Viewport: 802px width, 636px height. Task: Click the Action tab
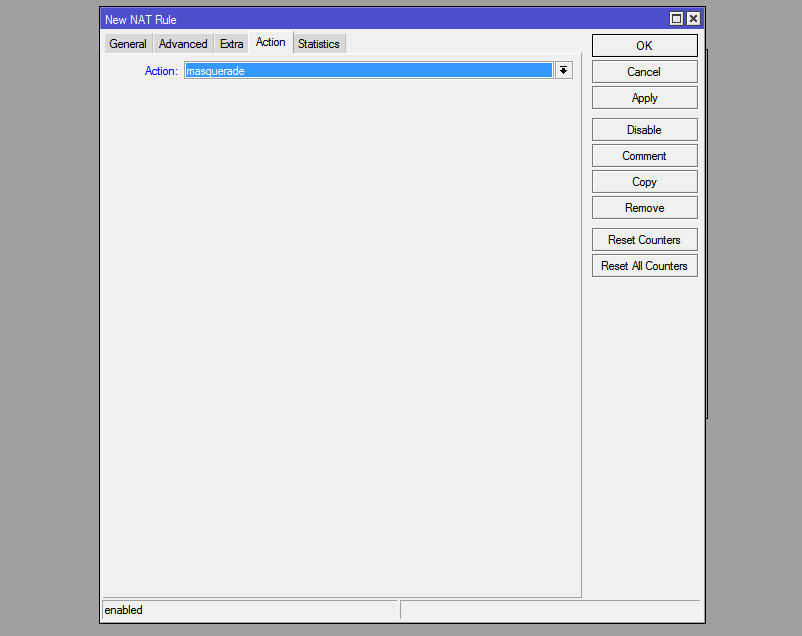click(x=270, y=42)
